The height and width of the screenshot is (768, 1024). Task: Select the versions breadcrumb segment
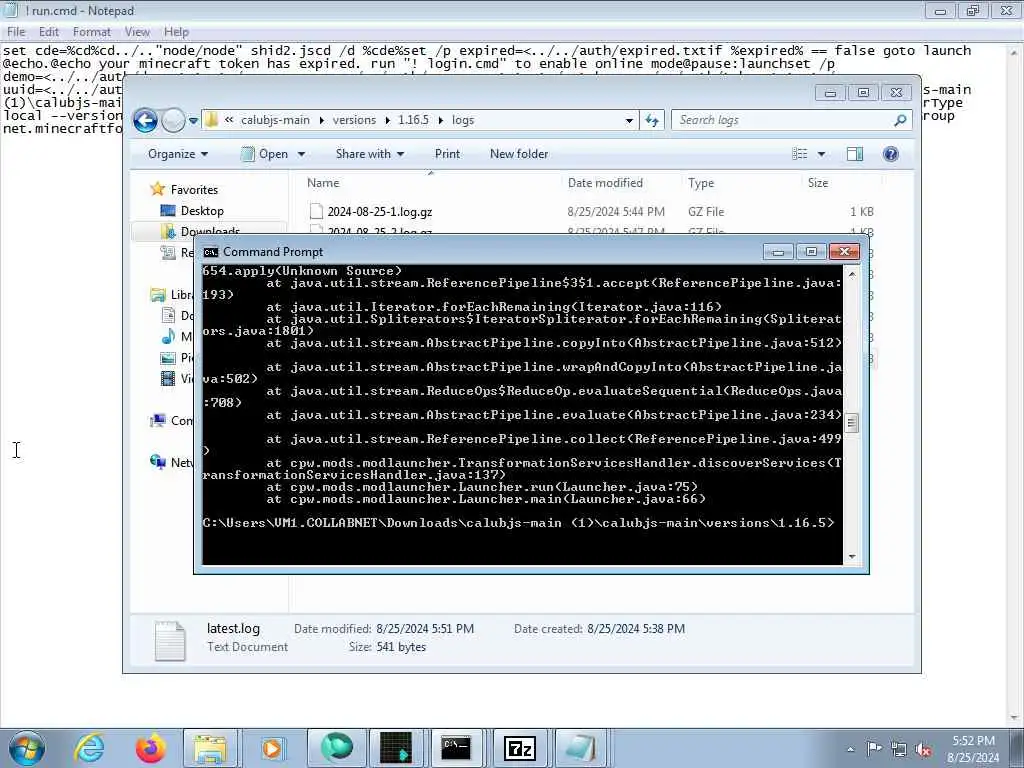pos(354,120)
